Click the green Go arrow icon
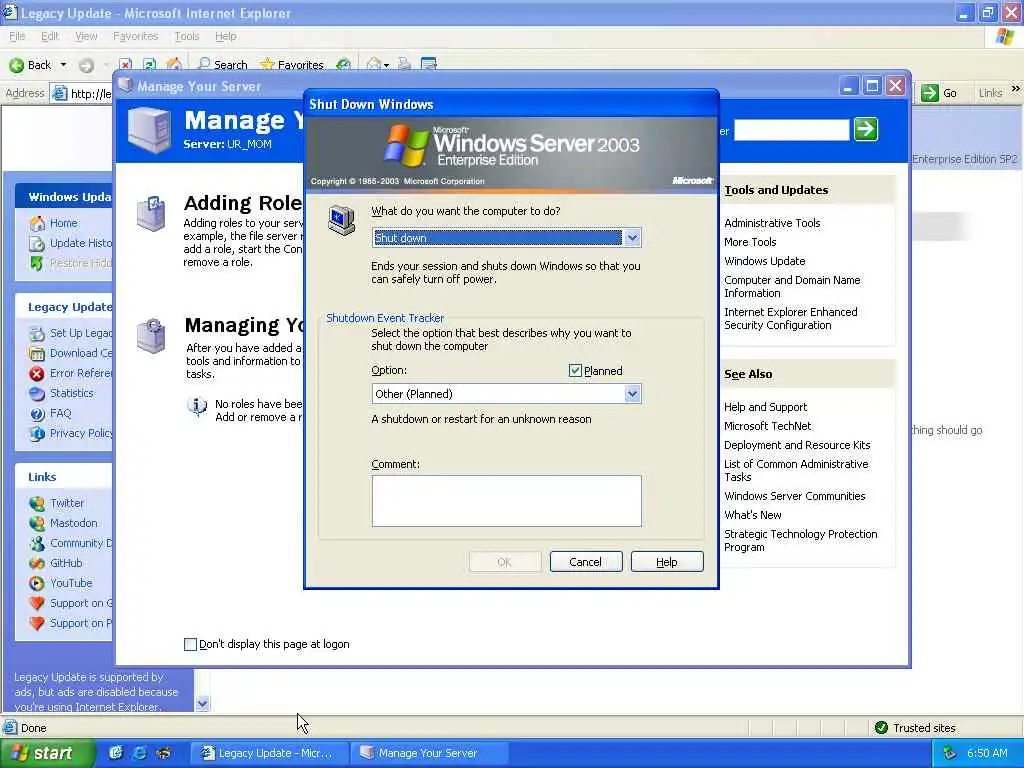This screenshot has height=768, width=1024. [x=929, y=93]
